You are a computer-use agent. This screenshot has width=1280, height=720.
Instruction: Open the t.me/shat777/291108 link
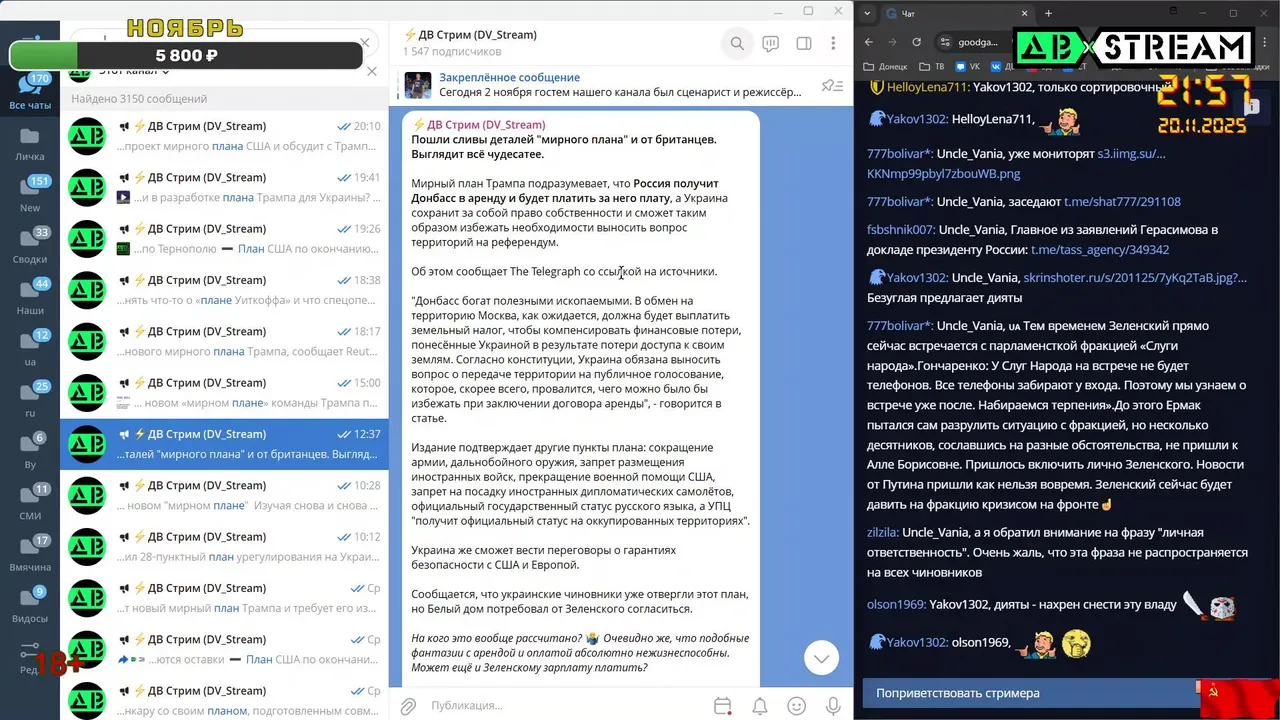point(1122,201)
